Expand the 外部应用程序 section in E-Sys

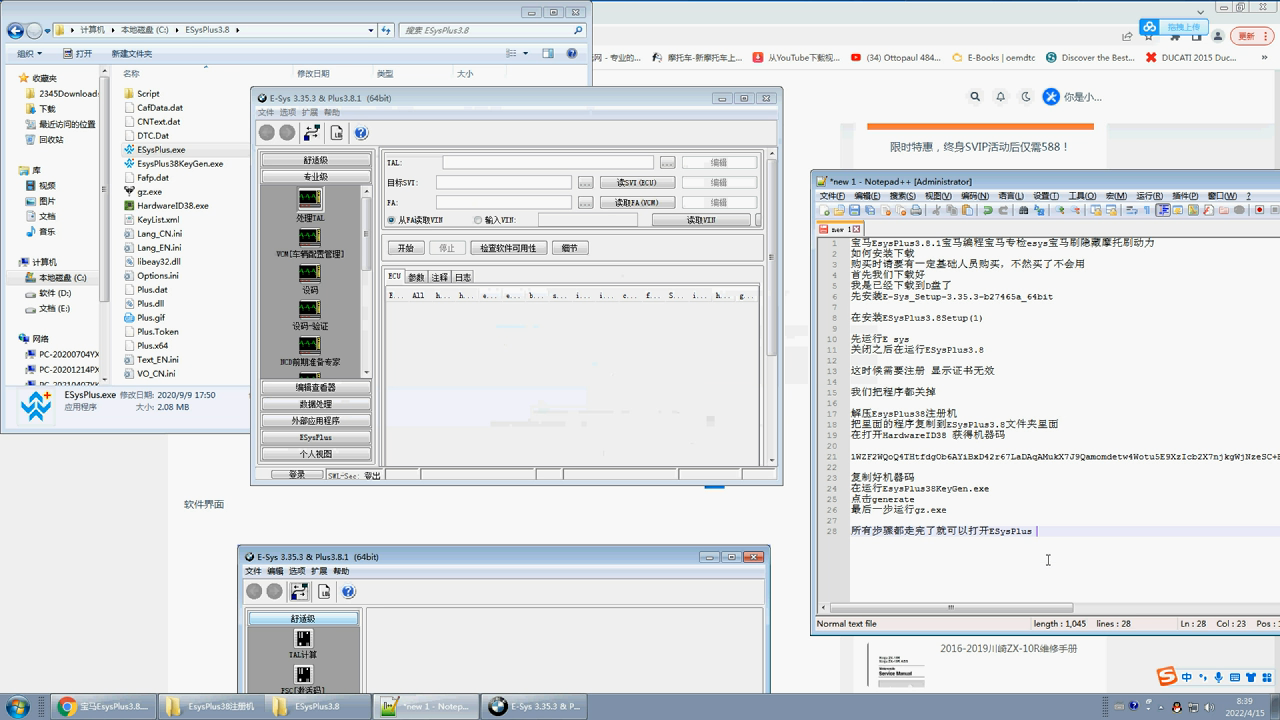click(316, 421)
